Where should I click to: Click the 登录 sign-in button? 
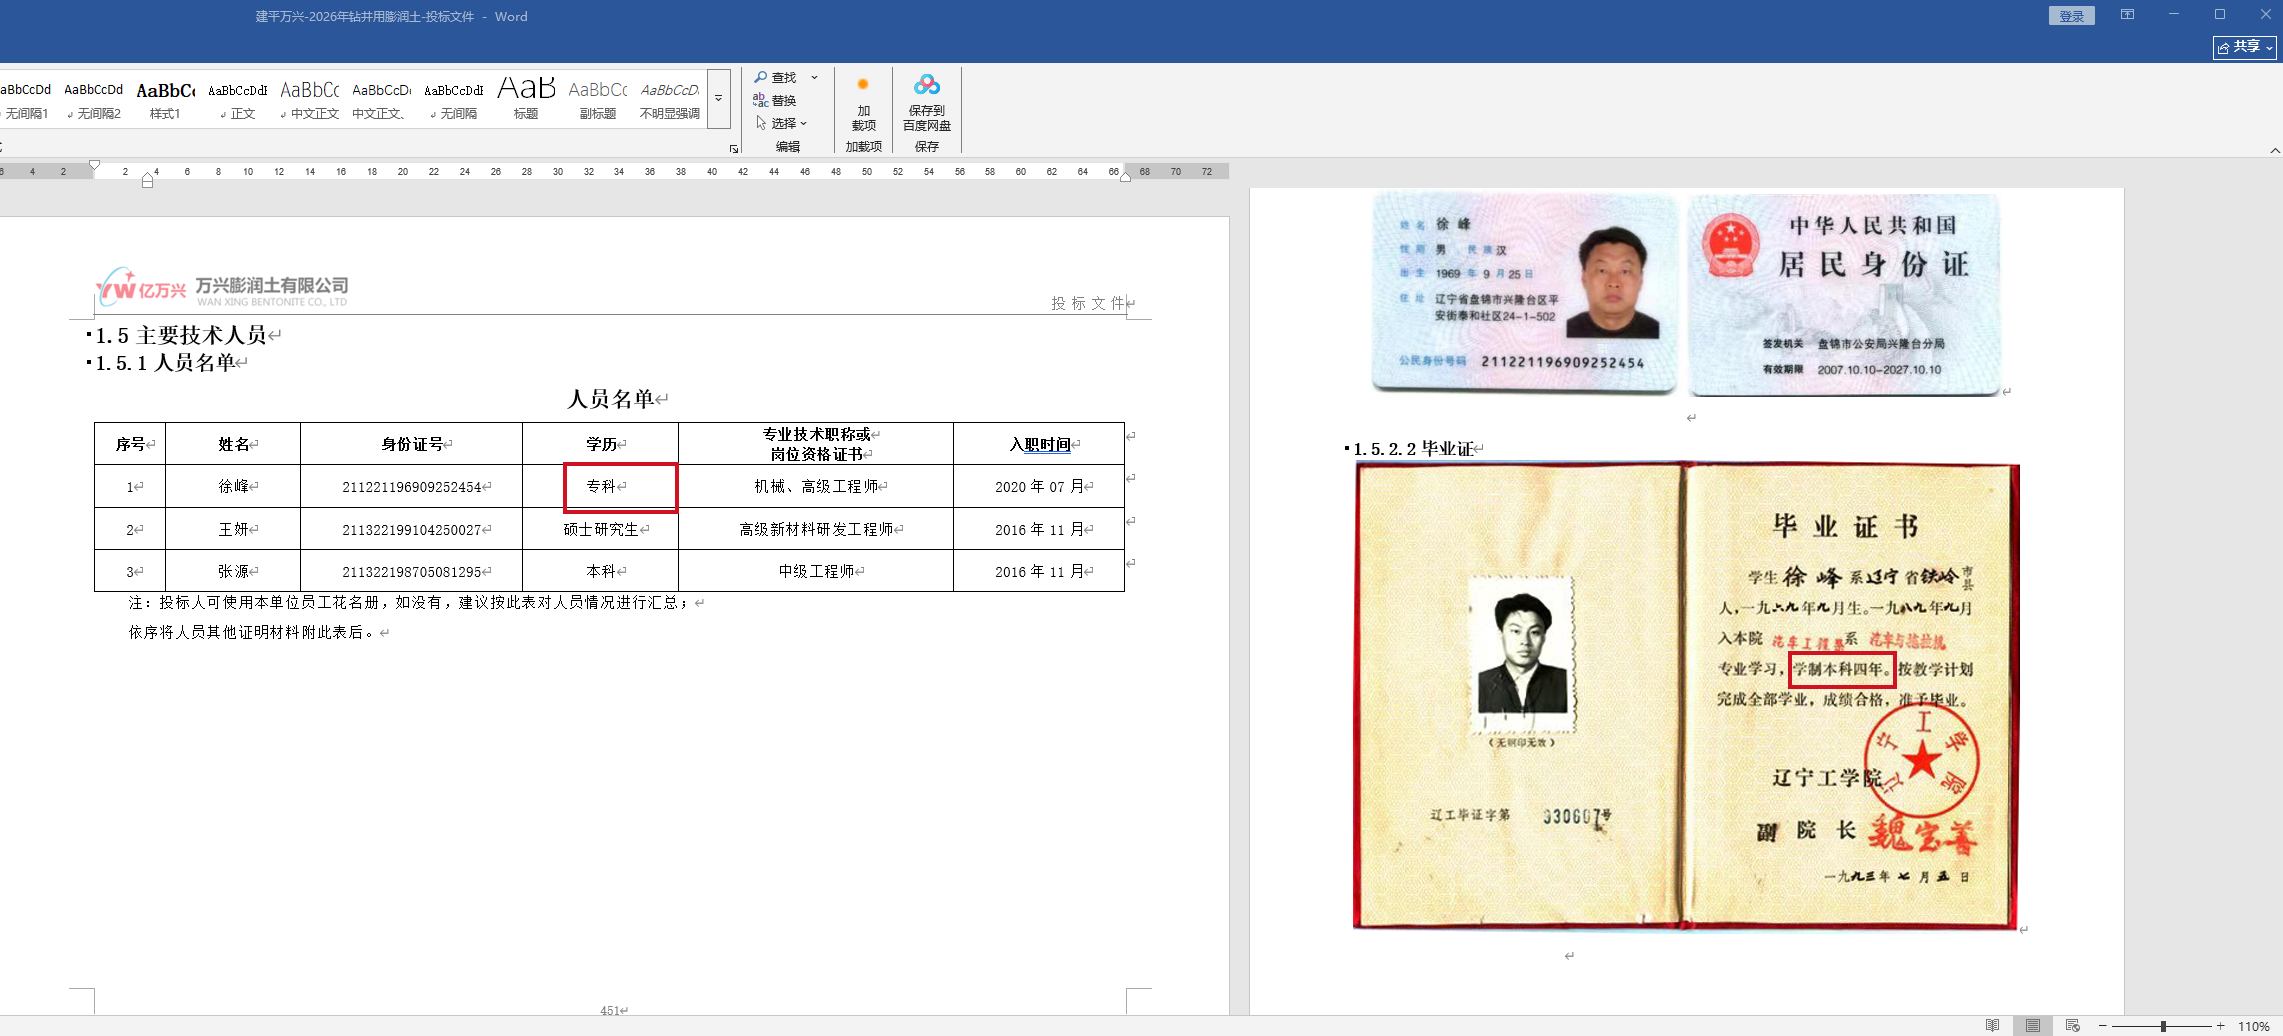coord(2071,16)
